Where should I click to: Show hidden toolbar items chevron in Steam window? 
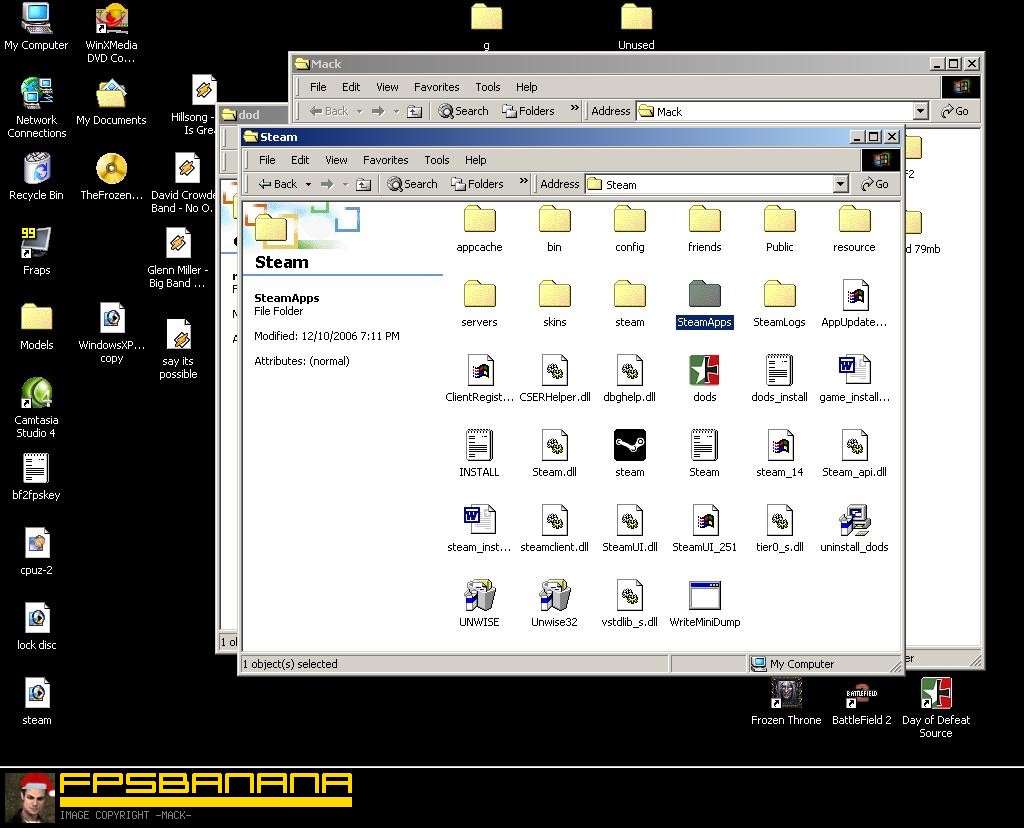[524, 182]
